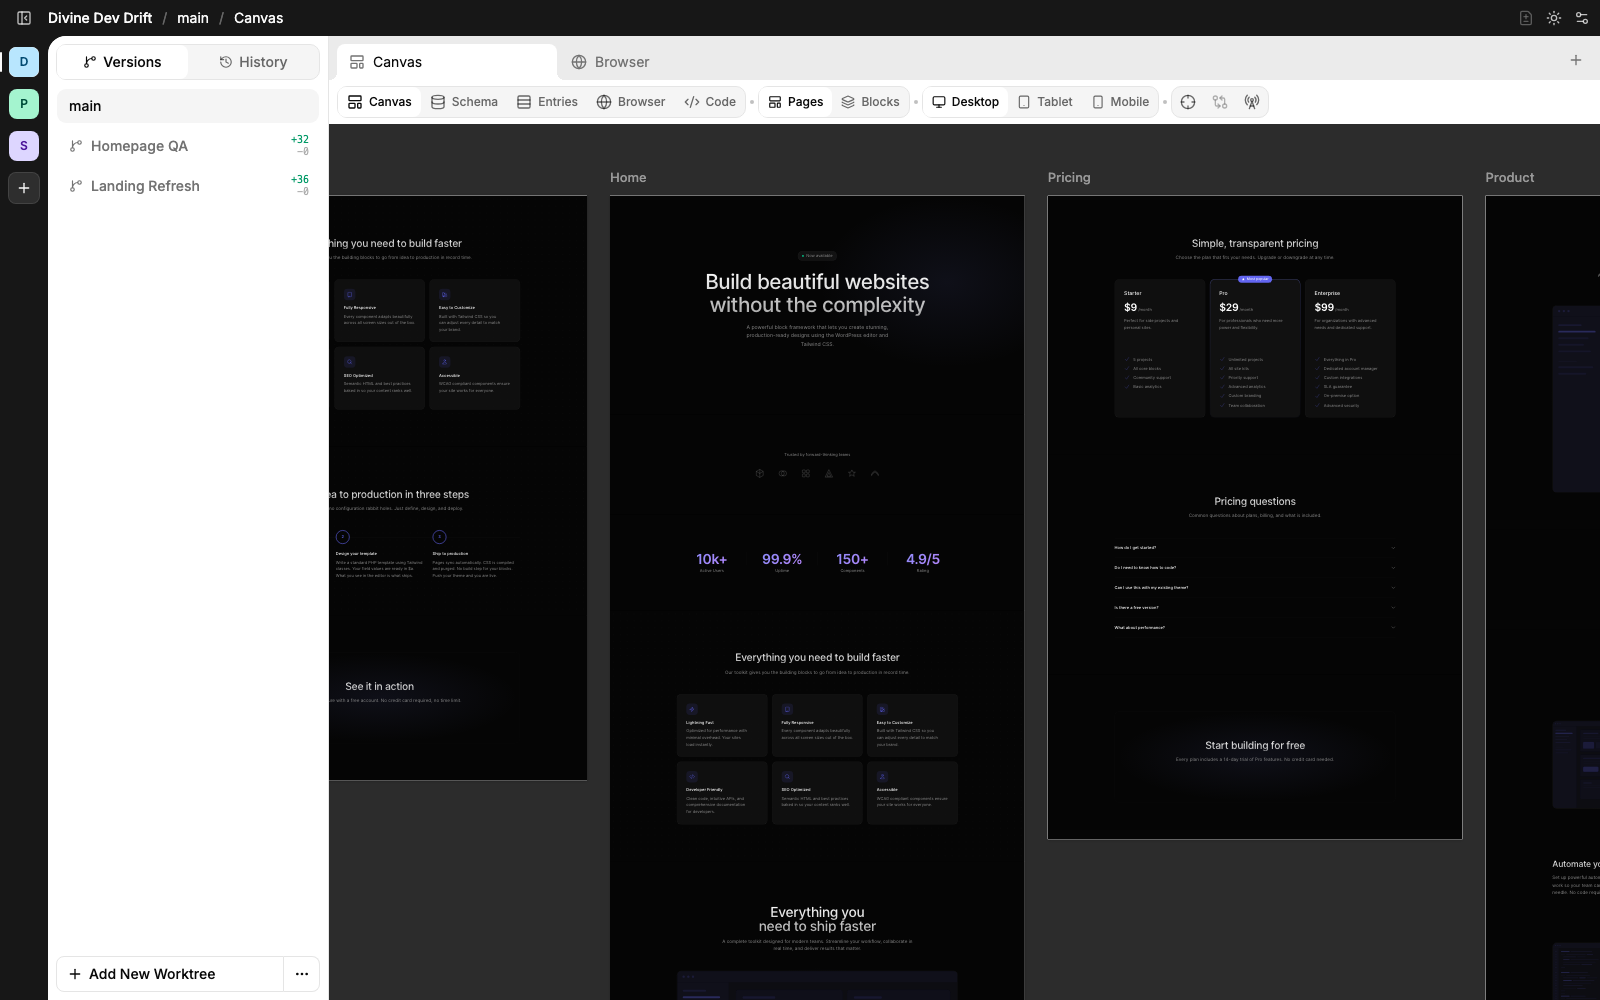Click 'main' in the breadcrumb
The image size is (1600, 1000).
[193, 18]
